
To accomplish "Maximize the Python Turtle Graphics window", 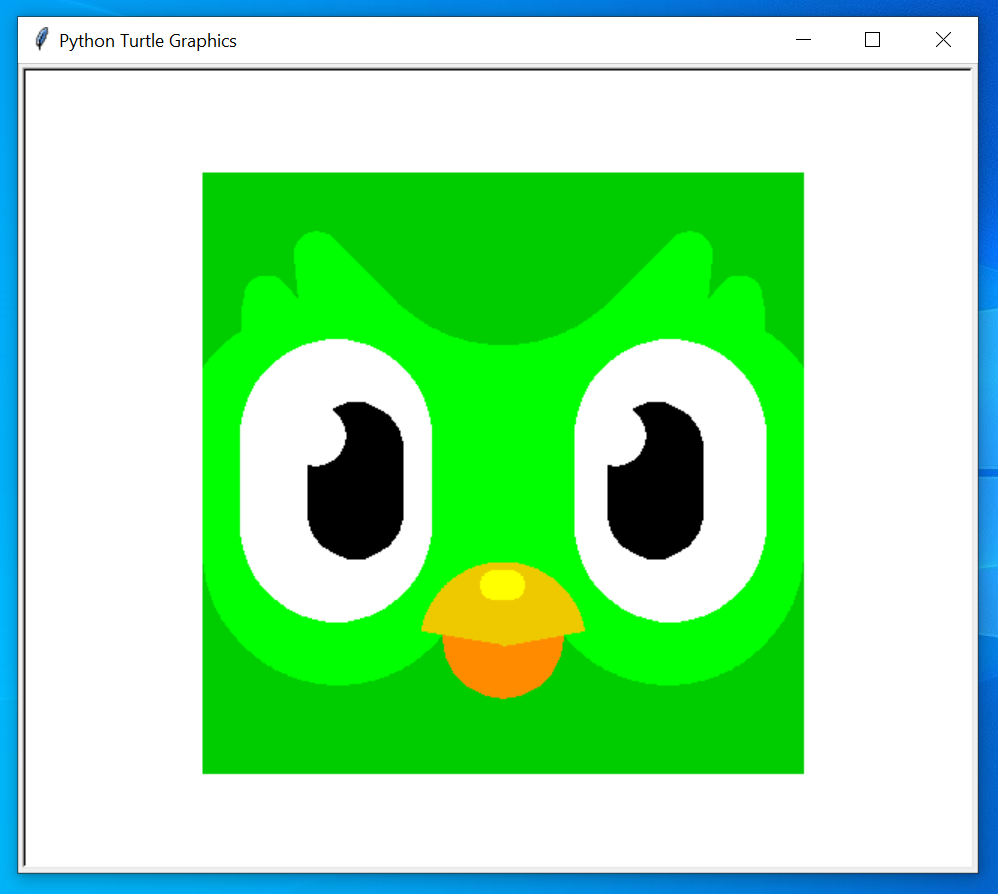I will (x=873, y=39).
